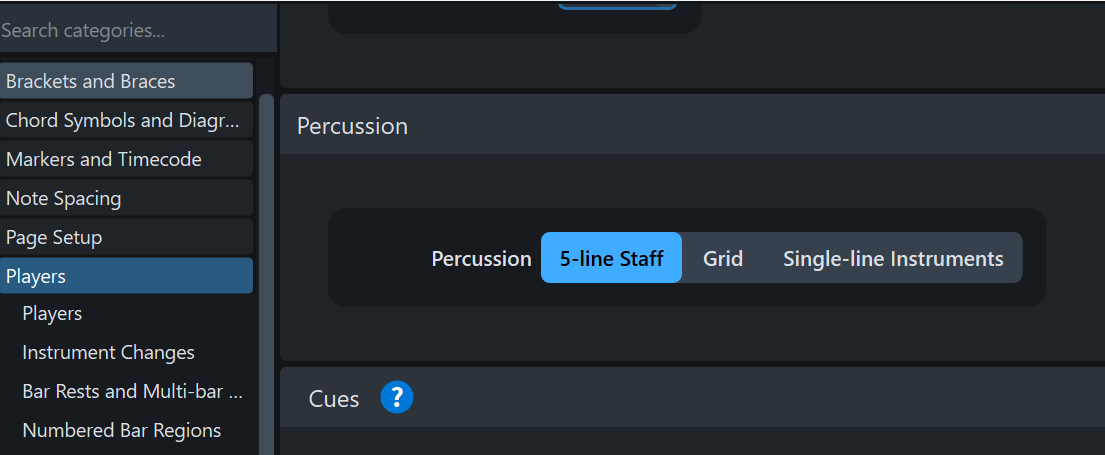The width and height of the screenshot is (1105, 455).
Task: Switch percussion display to Grid
Action: pyautogui.click(x=722, y=258)
